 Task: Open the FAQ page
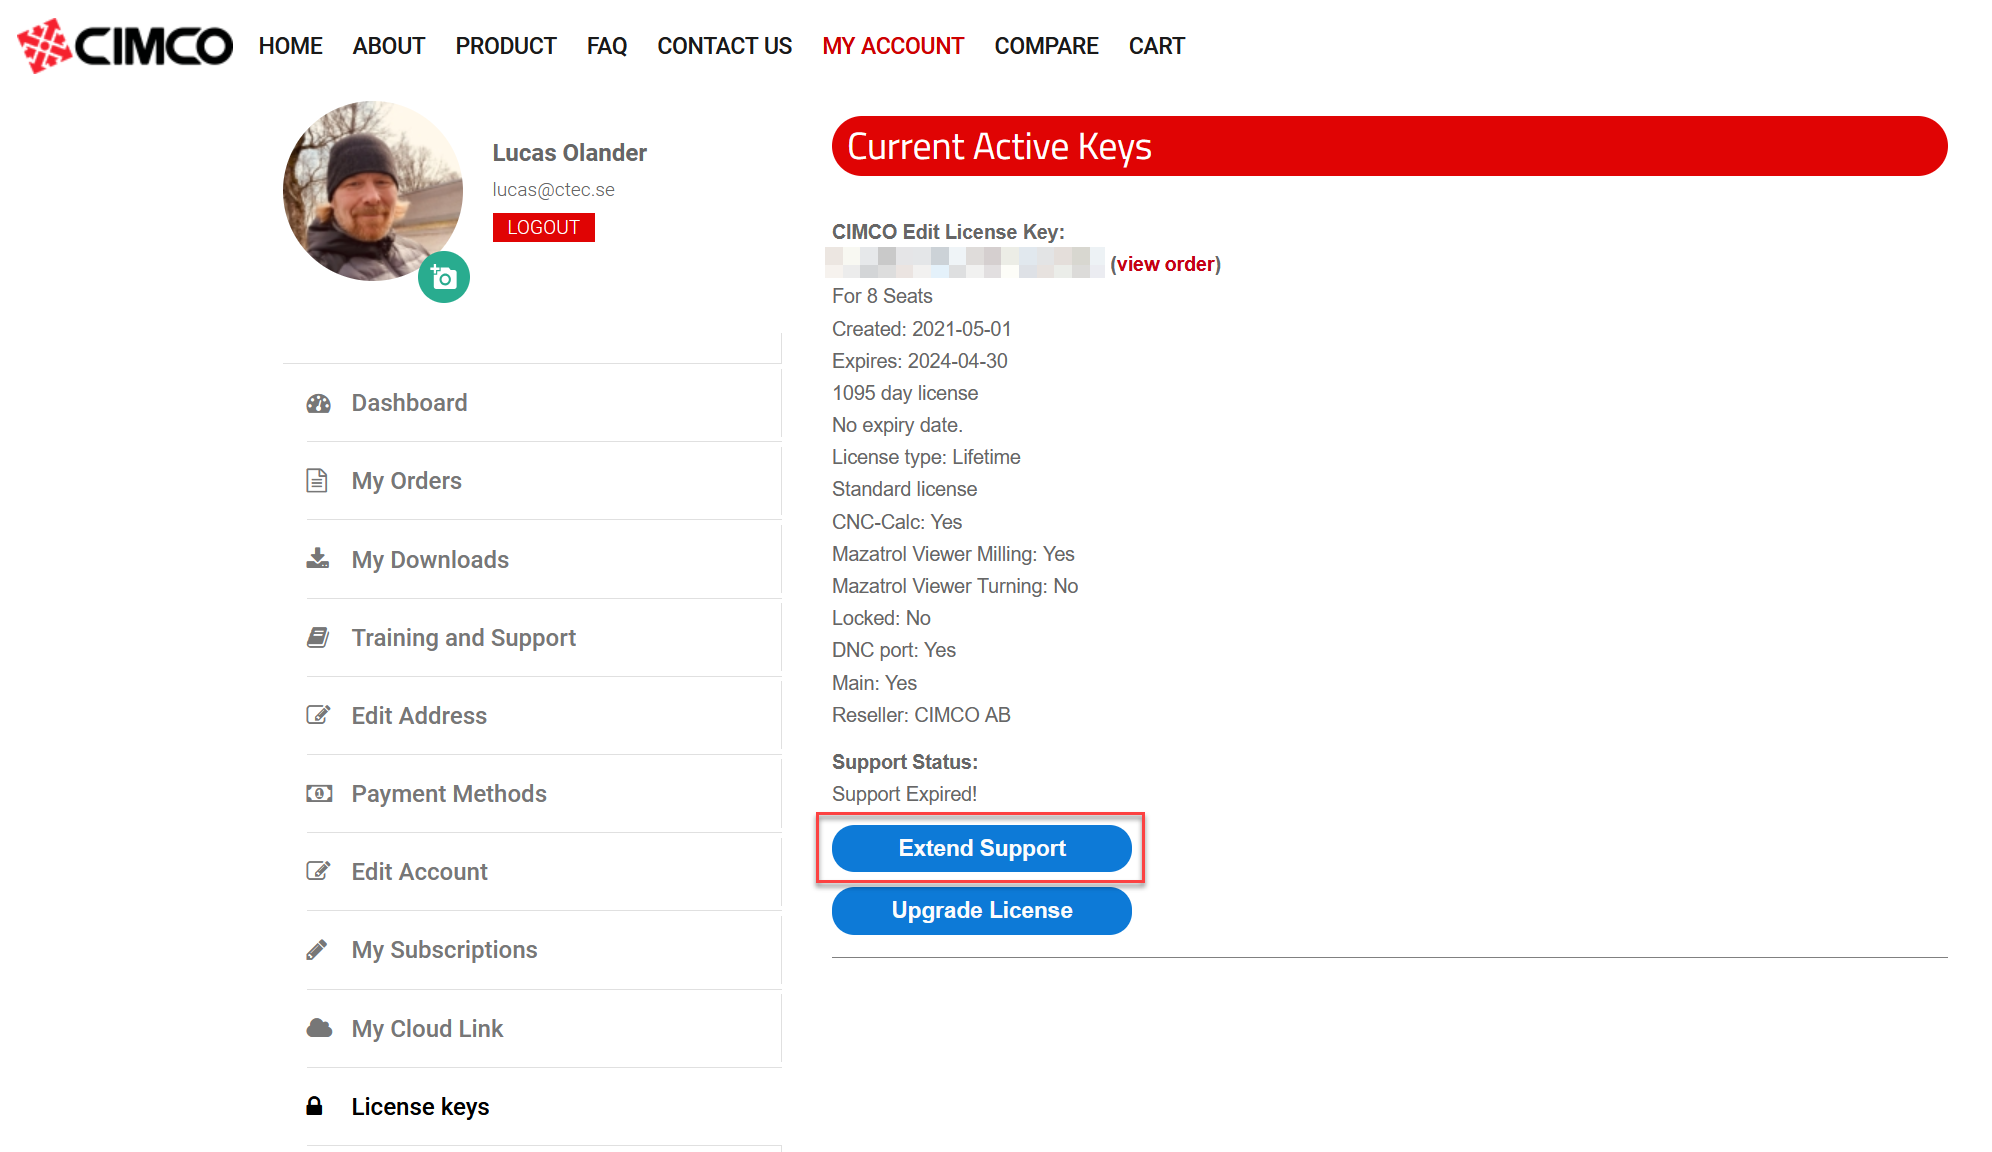tap(607, 46)
